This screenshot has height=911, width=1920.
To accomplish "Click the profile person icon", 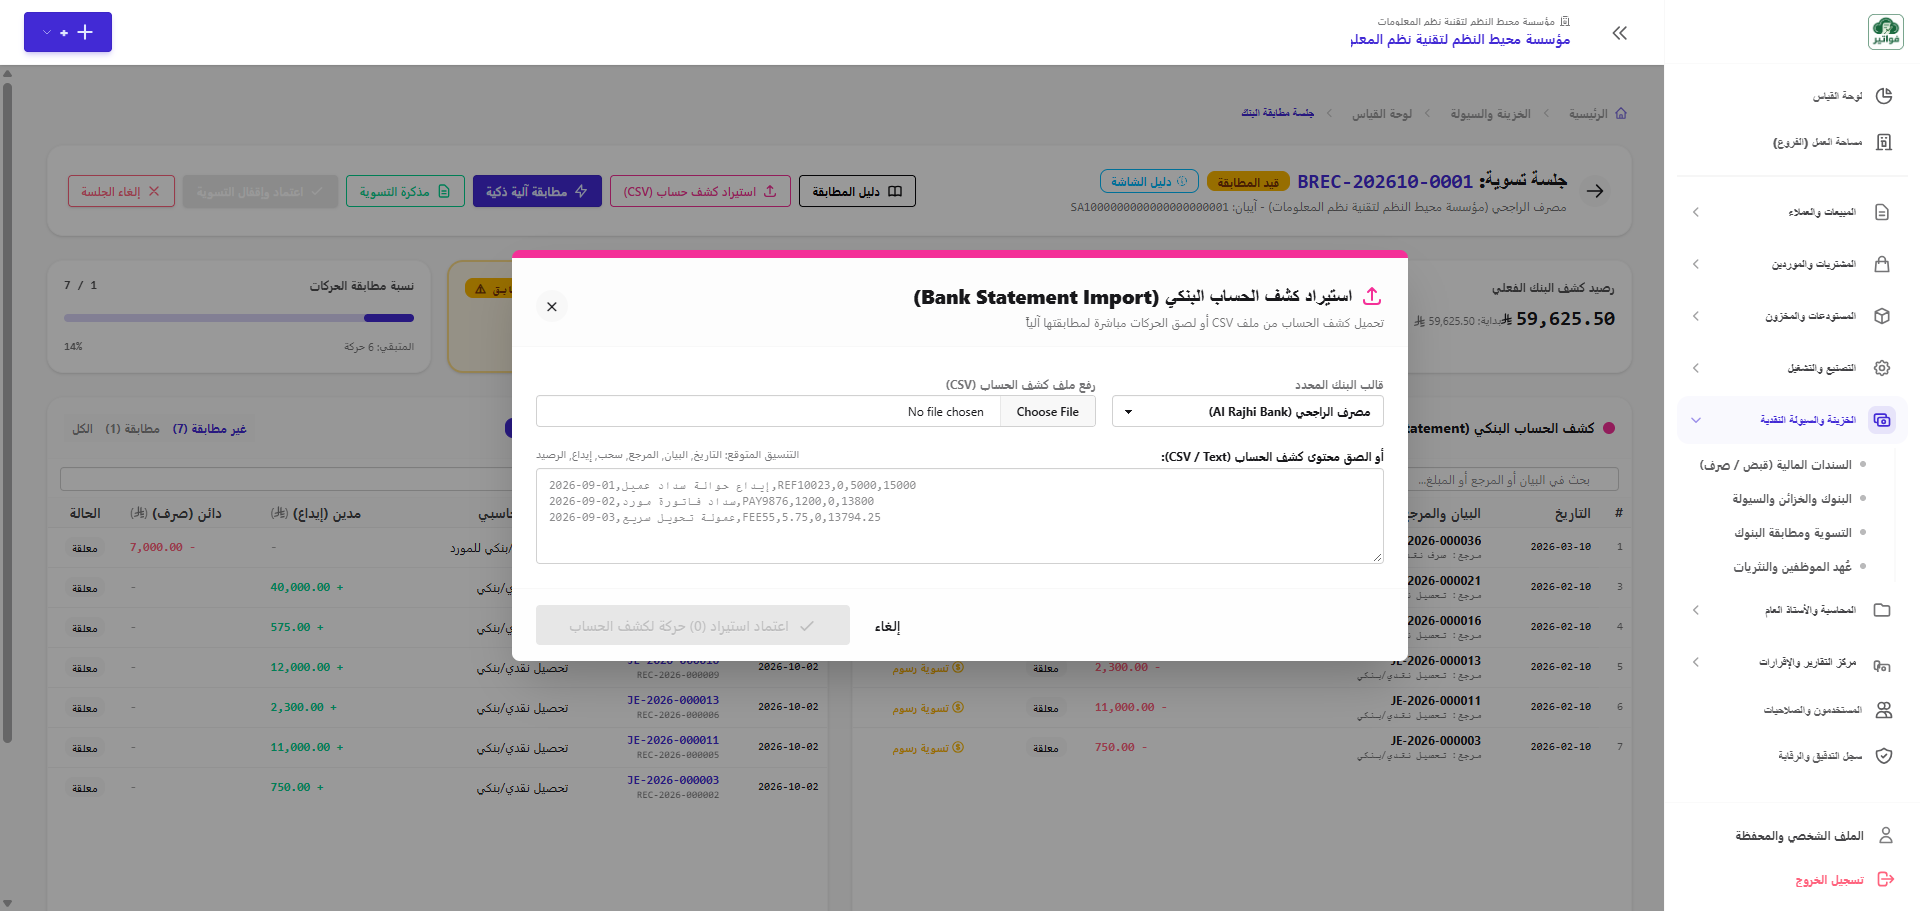I will coord(1886,835).
